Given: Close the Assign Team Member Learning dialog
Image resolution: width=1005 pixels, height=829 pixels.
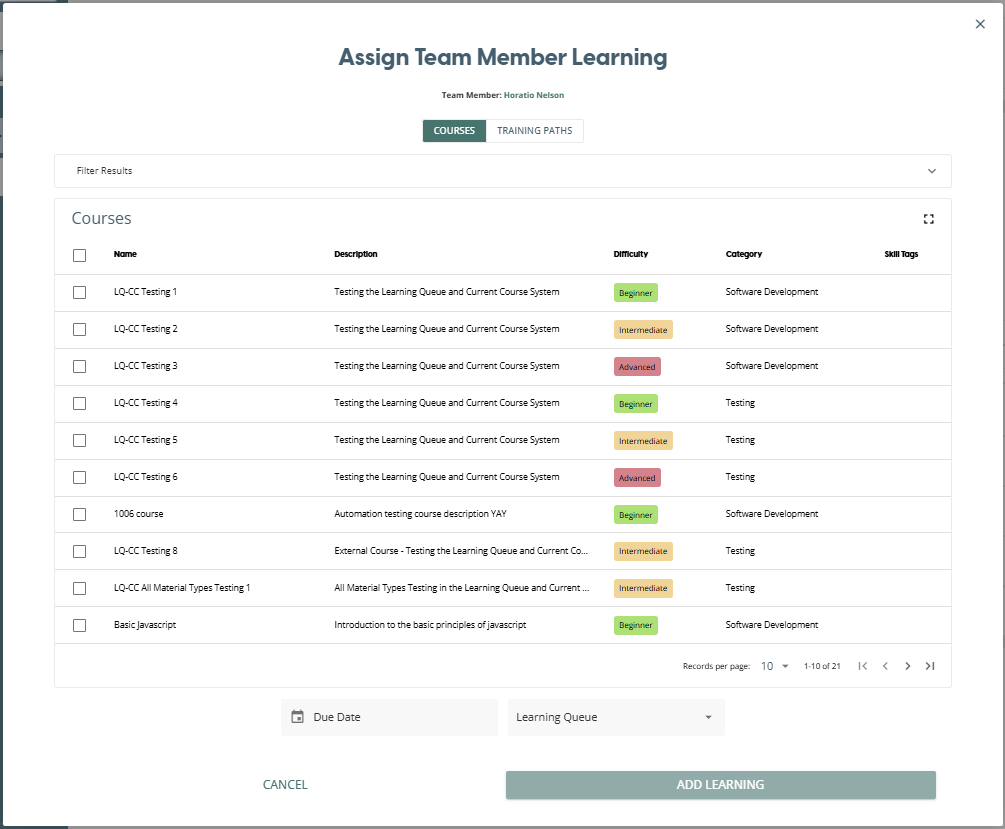Looking at the screenshot, I should coord(980,24).
